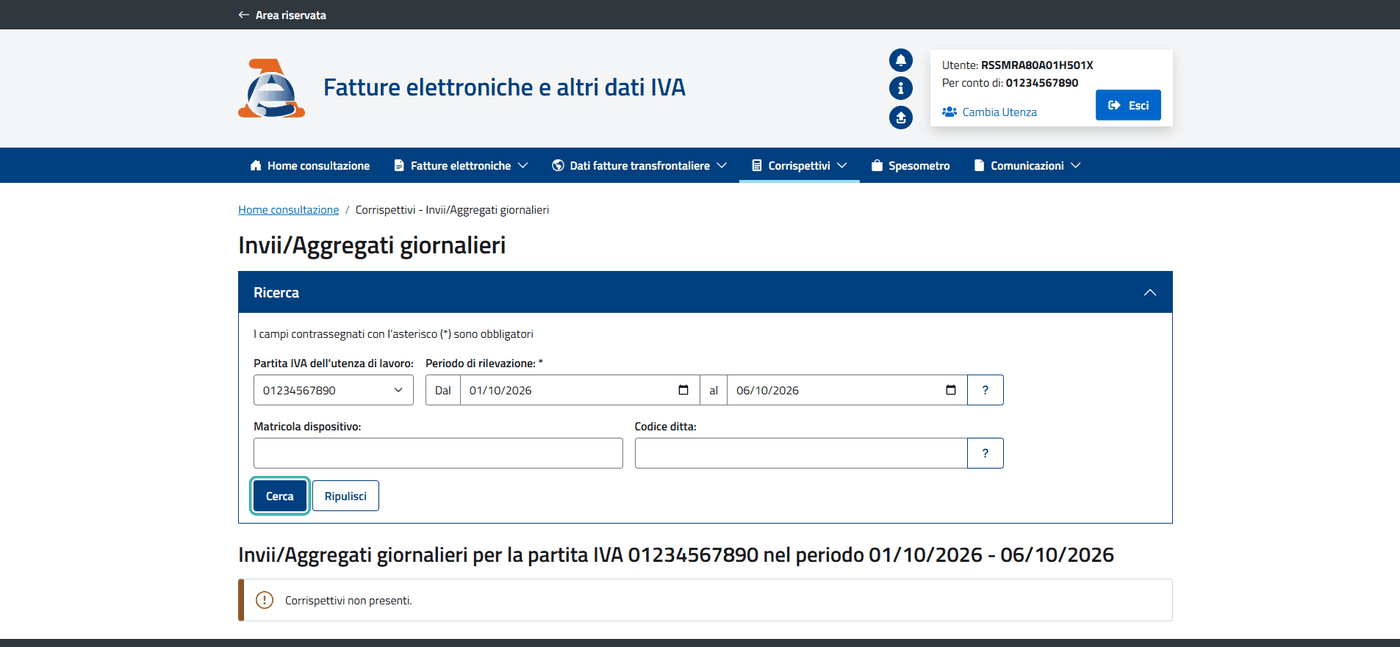This screenshot has width=1400, height=647.
Task: Click the Esci logout button
Action: [1128, 105]
